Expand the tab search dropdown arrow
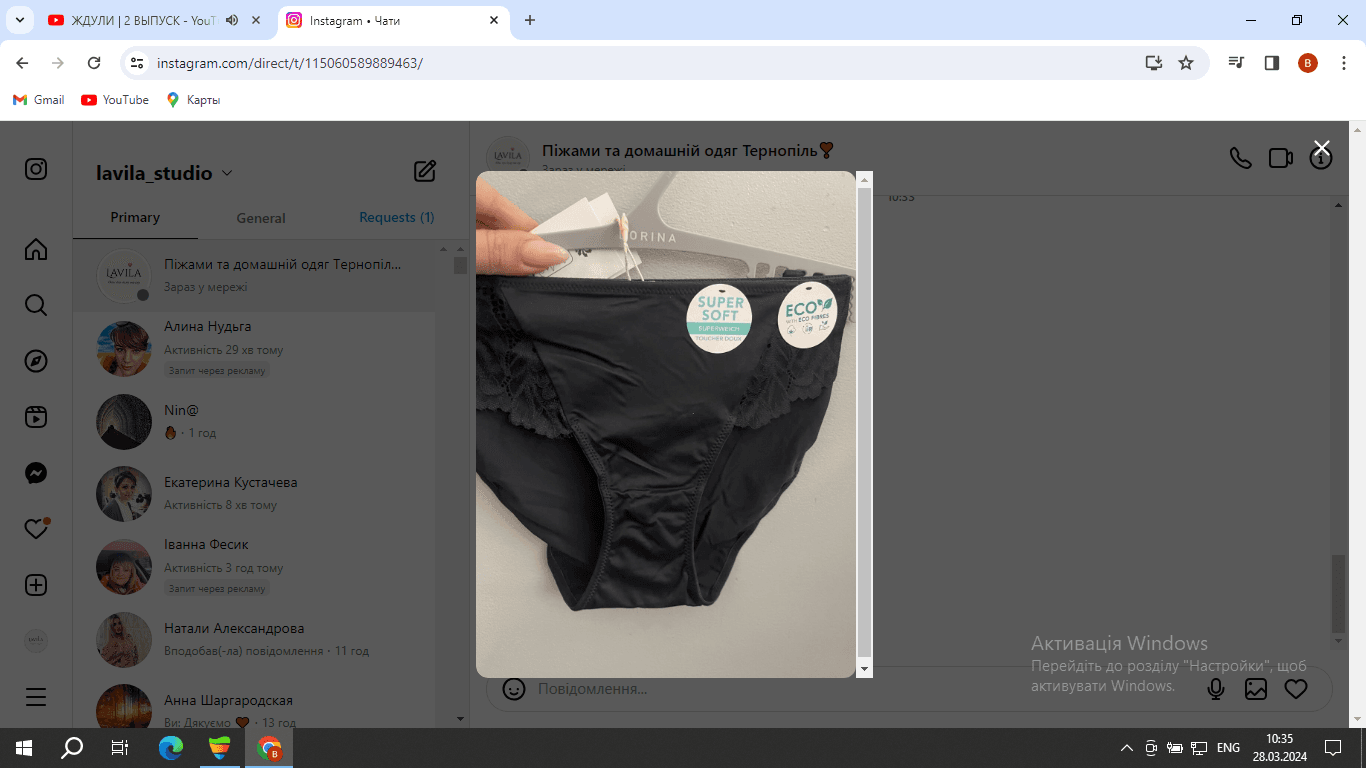The image size is (1366, 768). point(19,20)
